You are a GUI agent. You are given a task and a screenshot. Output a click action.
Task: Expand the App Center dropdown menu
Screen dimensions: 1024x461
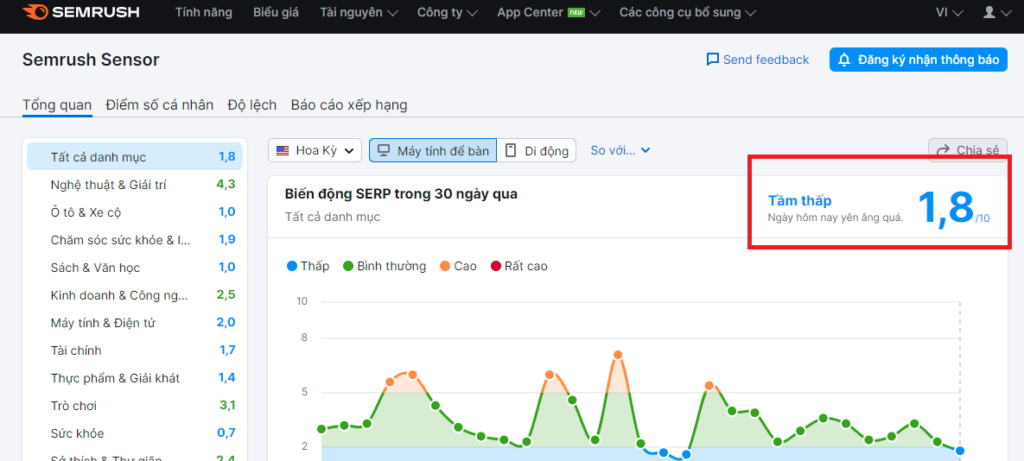[x=549, y=12]
